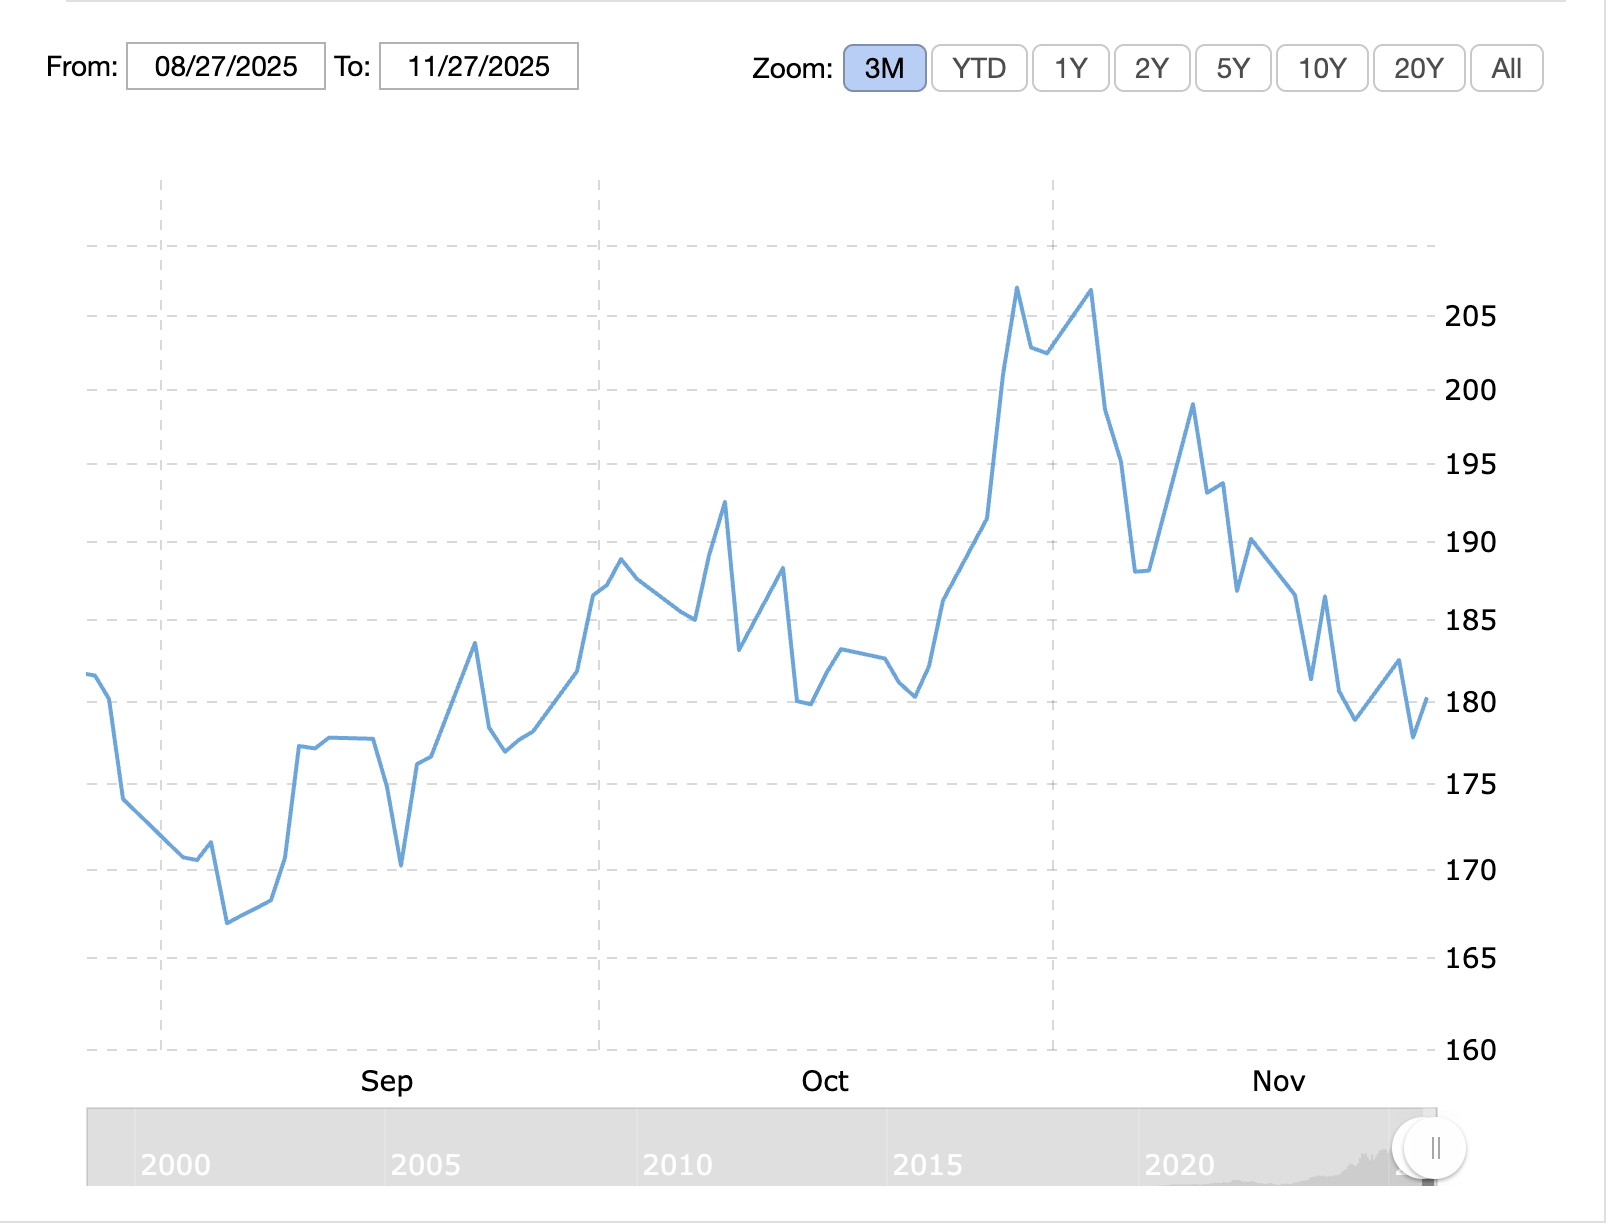The image size is (1608, 1224).
Task: Grab the navigator range slider handle
Action: coord(1435,1148)
